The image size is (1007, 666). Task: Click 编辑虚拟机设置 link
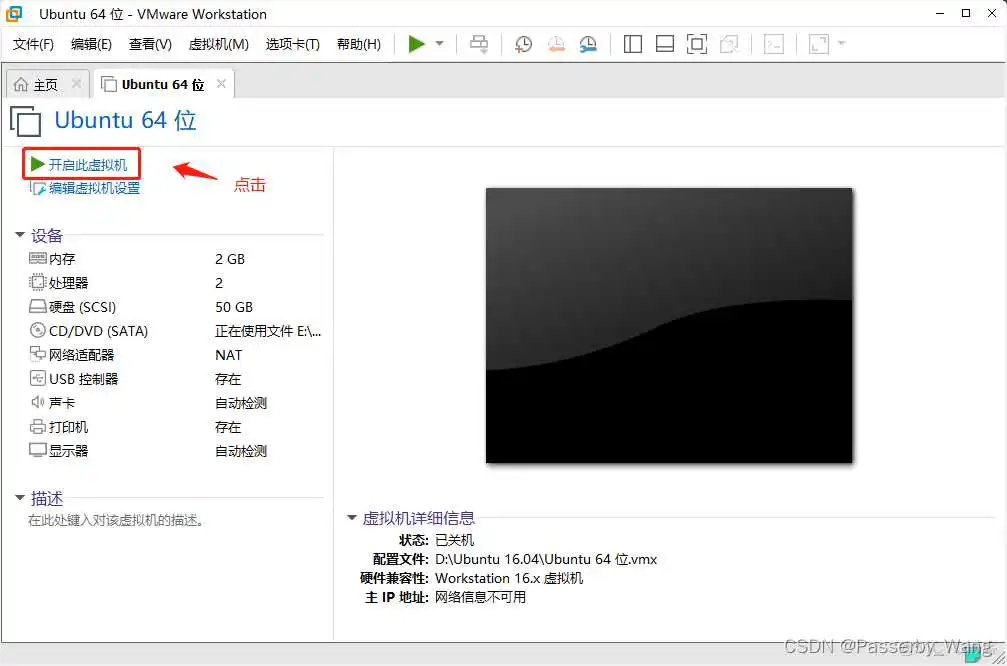[x=85, y=188]
